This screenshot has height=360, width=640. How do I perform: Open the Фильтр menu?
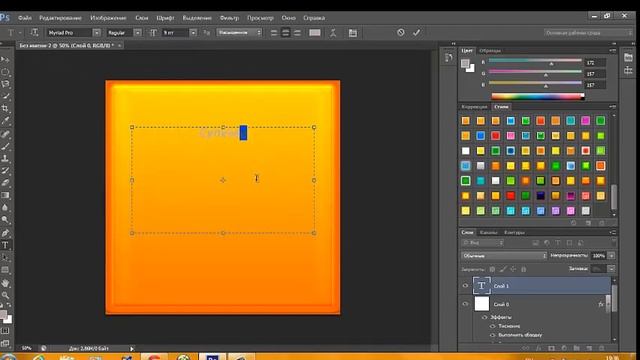click(x=229, y=18)
